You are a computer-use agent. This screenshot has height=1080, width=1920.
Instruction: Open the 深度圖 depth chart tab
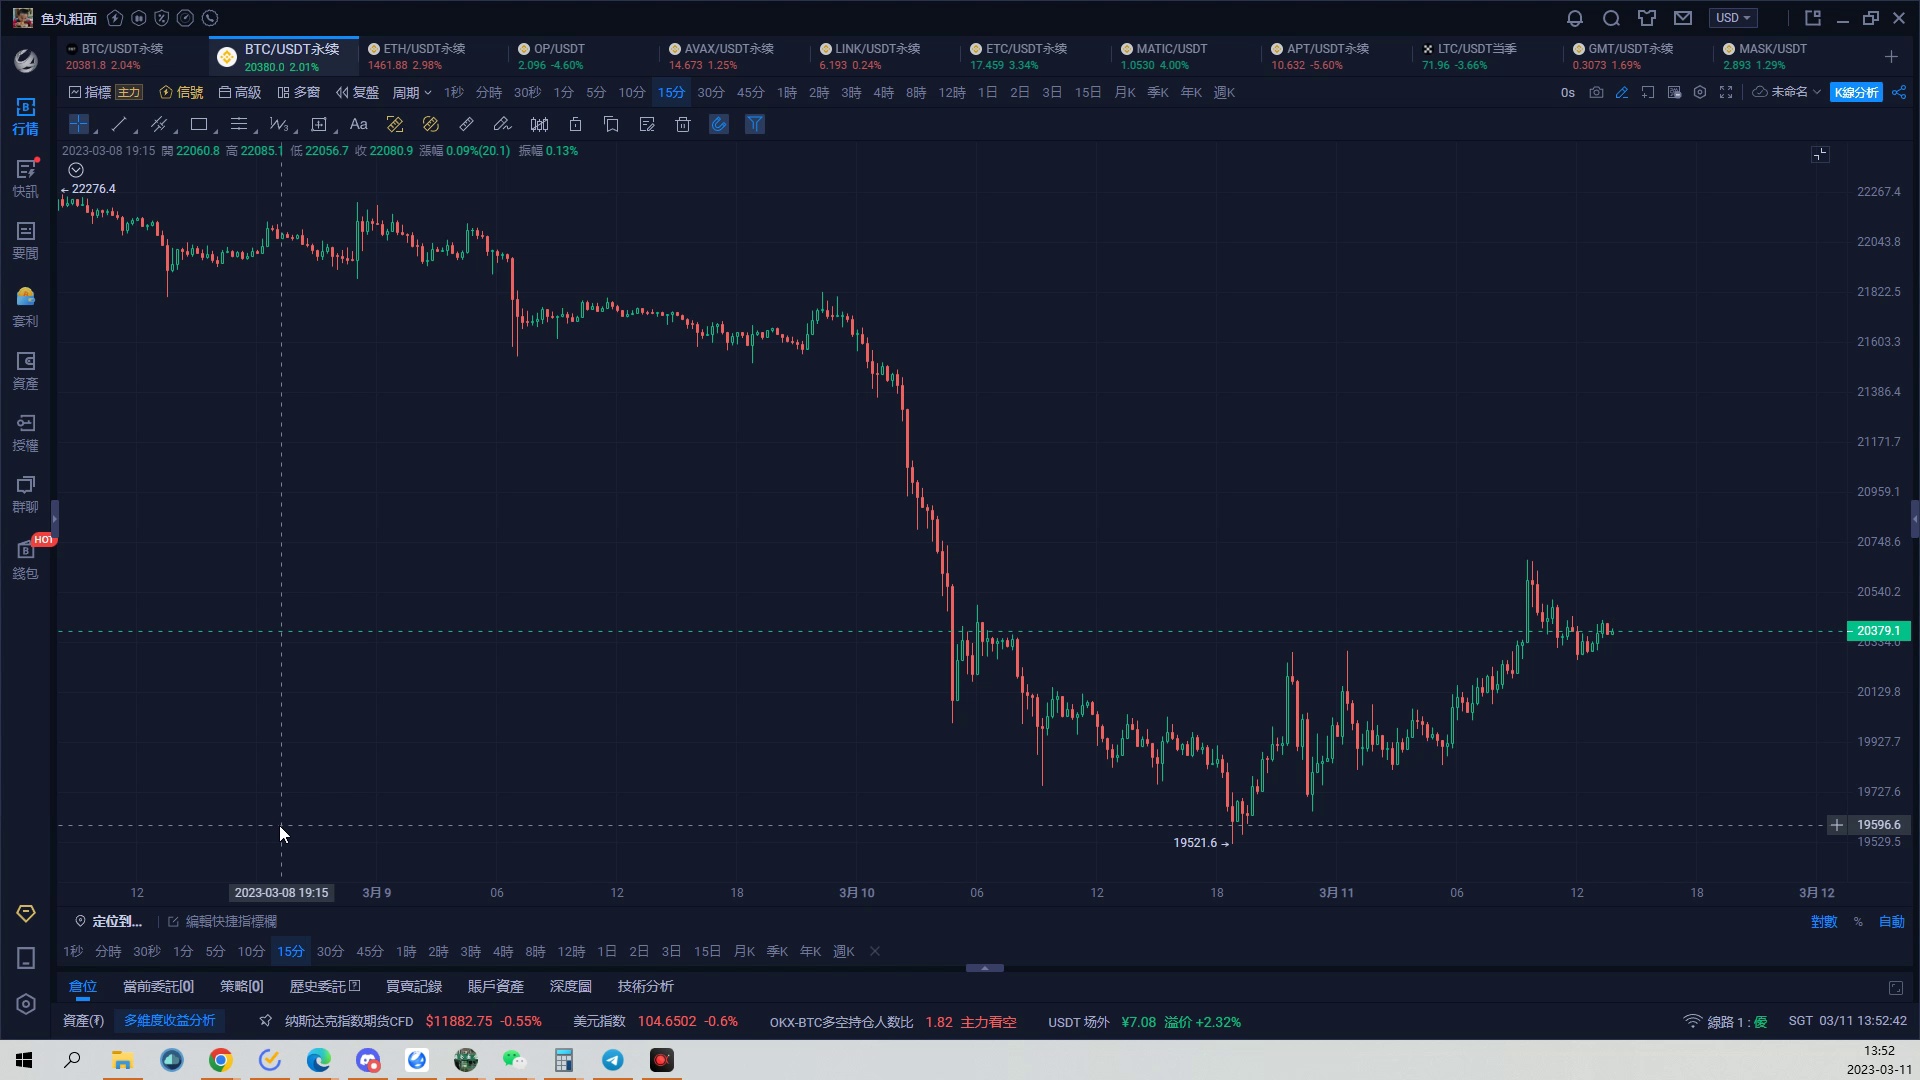click(x=570, y=986)
